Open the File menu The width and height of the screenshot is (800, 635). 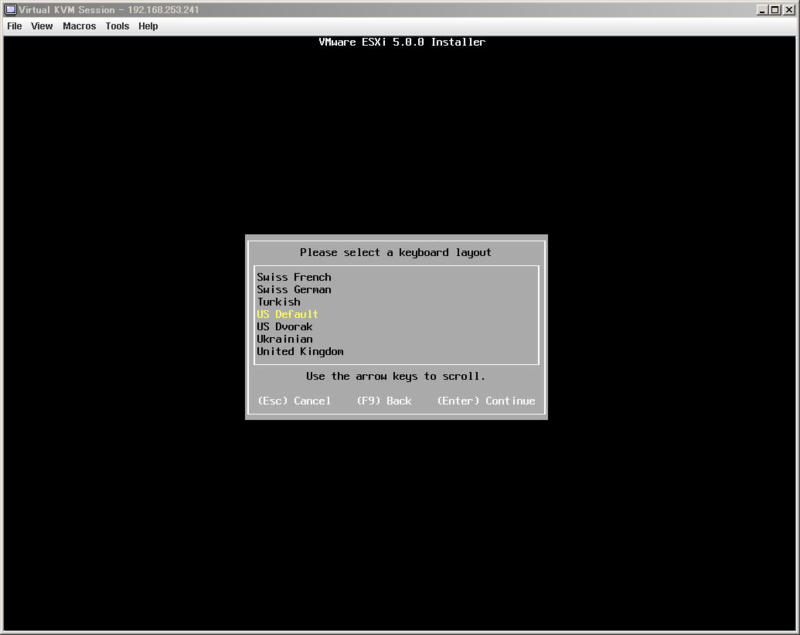(x=14, y=26)
